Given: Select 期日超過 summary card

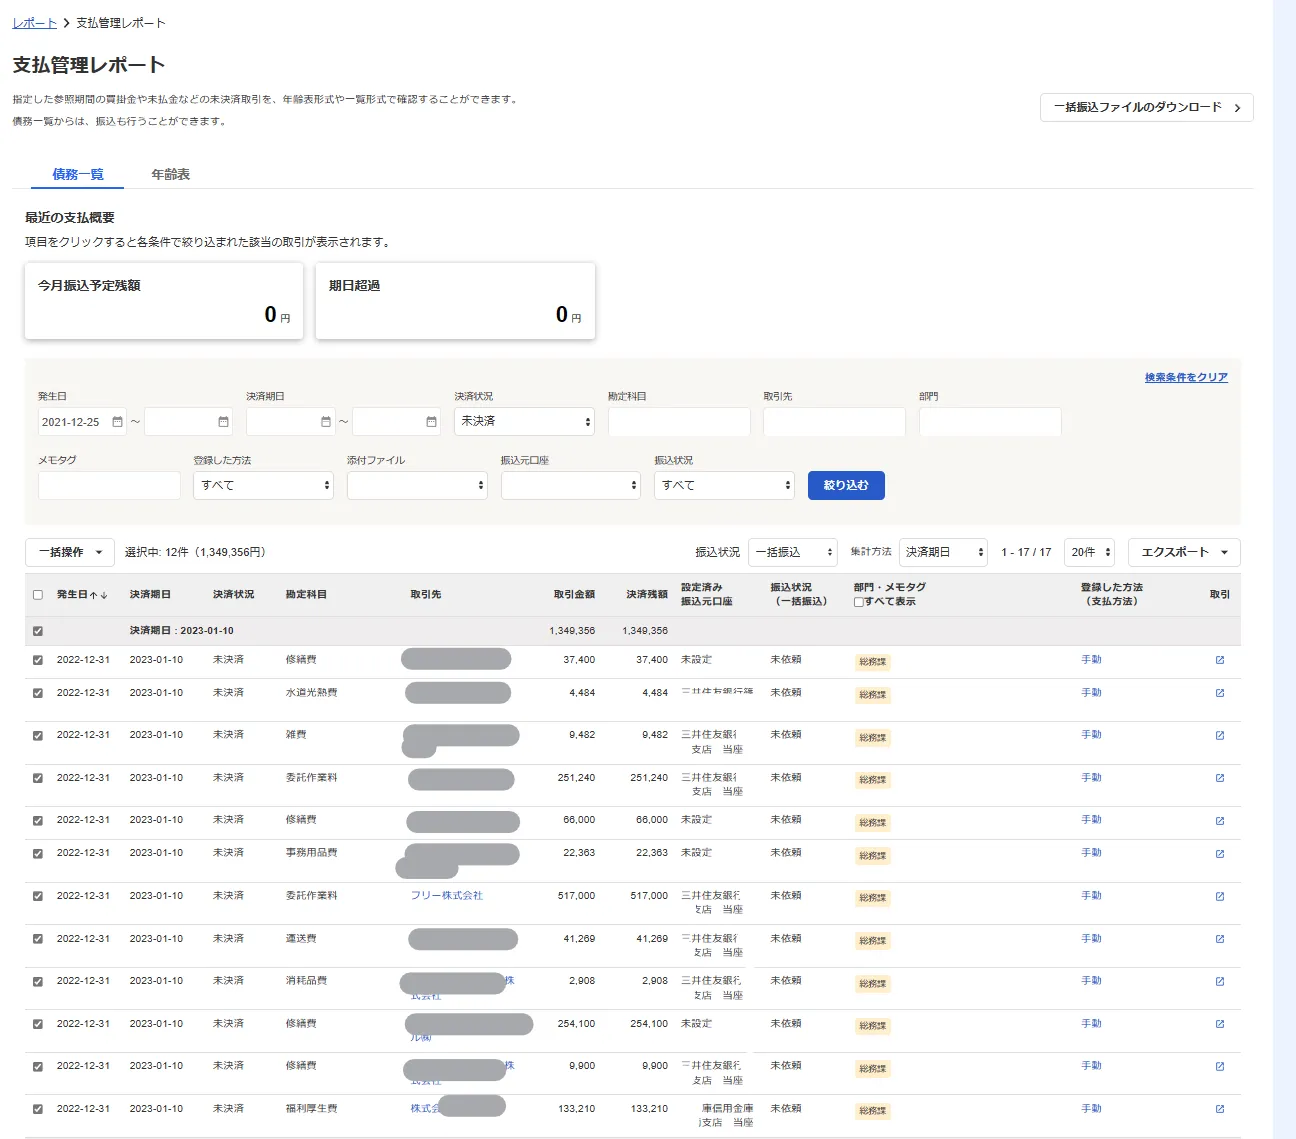Looking at the screenshot, I should coord(455,301).
